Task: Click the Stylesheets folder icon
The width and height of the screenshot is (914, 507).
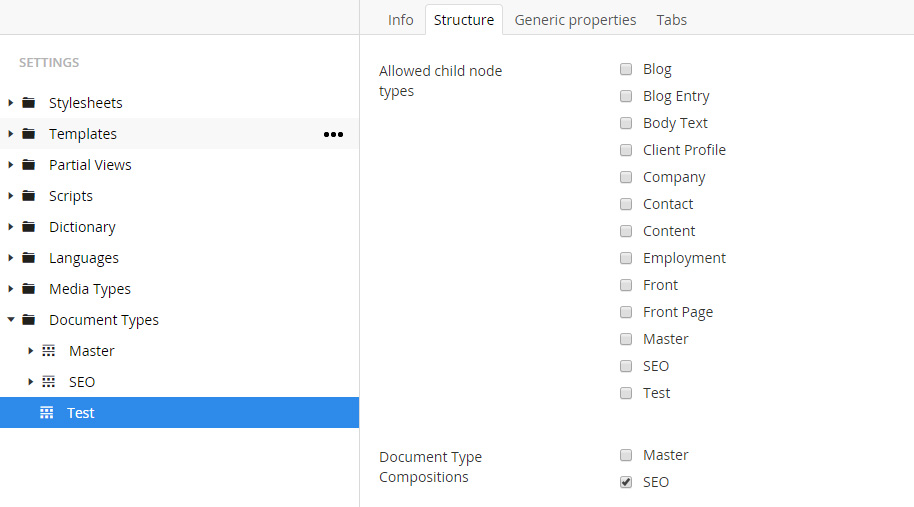Action: (29, 103)
